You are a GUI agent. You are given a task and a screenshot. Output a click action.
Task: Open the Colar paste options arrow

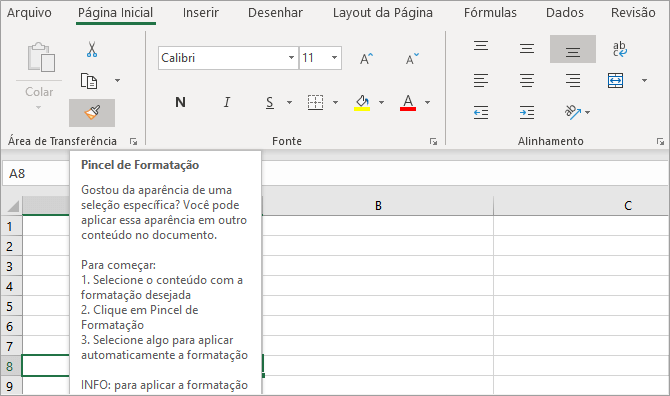[x=38, y=107]
